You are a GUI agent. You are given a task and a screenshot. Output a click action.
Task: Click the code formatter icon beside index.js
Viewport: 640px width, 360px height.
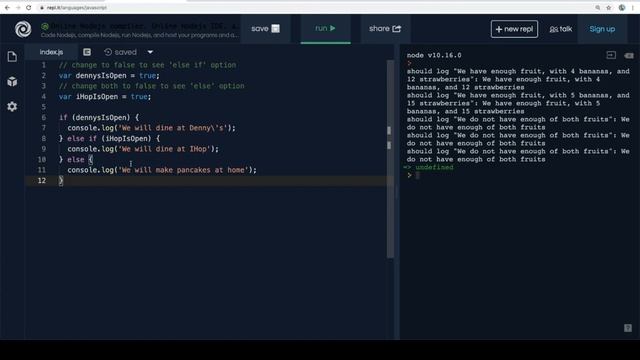(x=87, y=52)
